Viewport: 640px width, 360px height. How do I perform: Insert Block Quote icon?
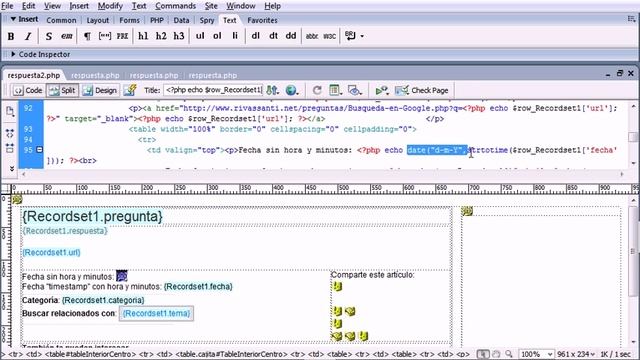point(104,36)
